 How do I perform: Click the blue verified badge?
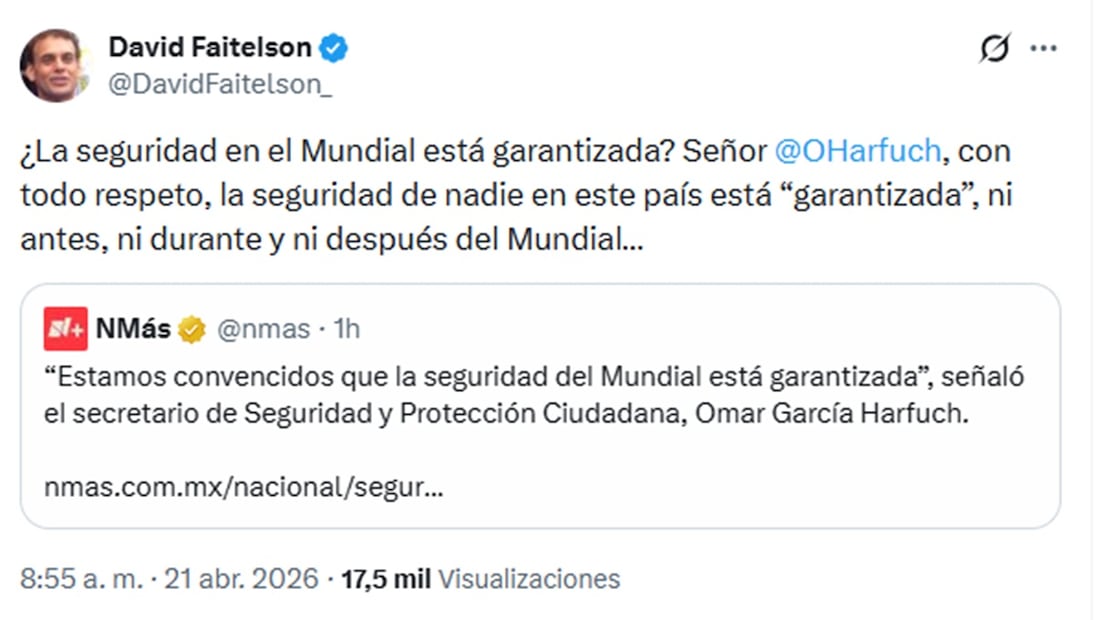click(x=334, y=47)
